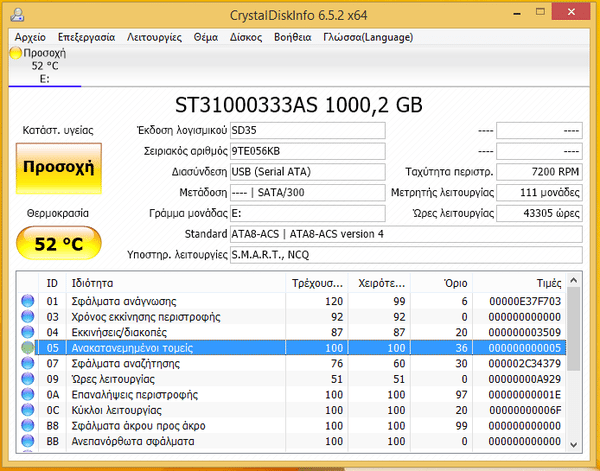Click the rotation rate field 7200 RPM

click(540, 172)
